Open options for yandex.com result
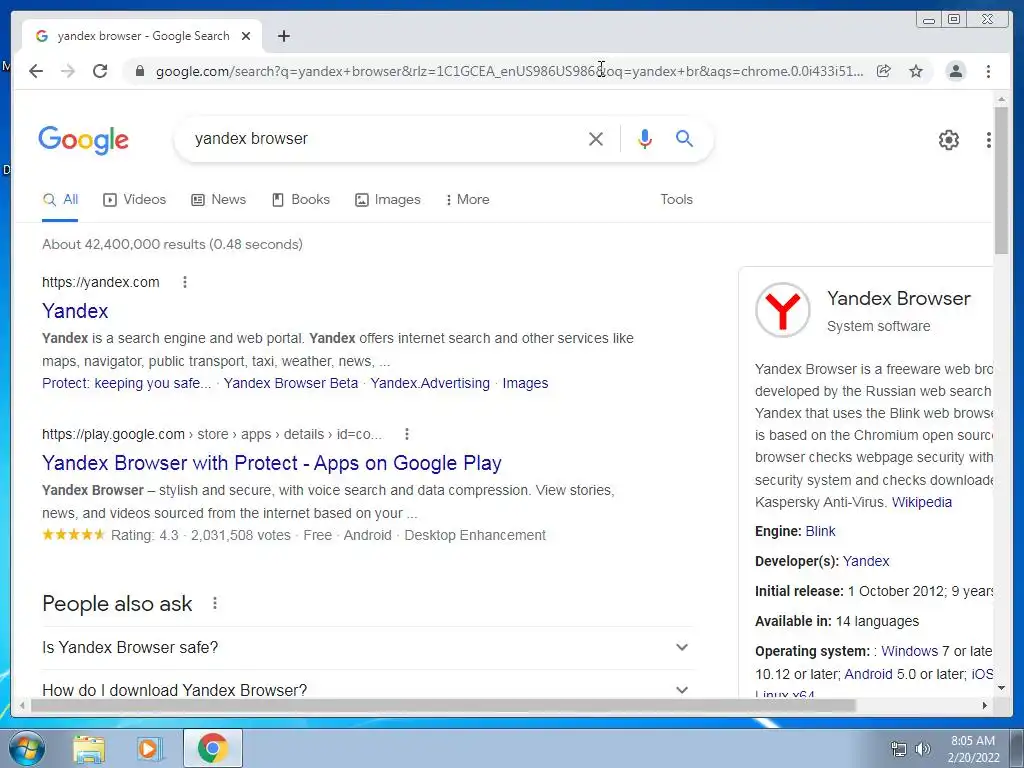The width and height of the screenshot is (1024, 768). (x=185, y=282)
